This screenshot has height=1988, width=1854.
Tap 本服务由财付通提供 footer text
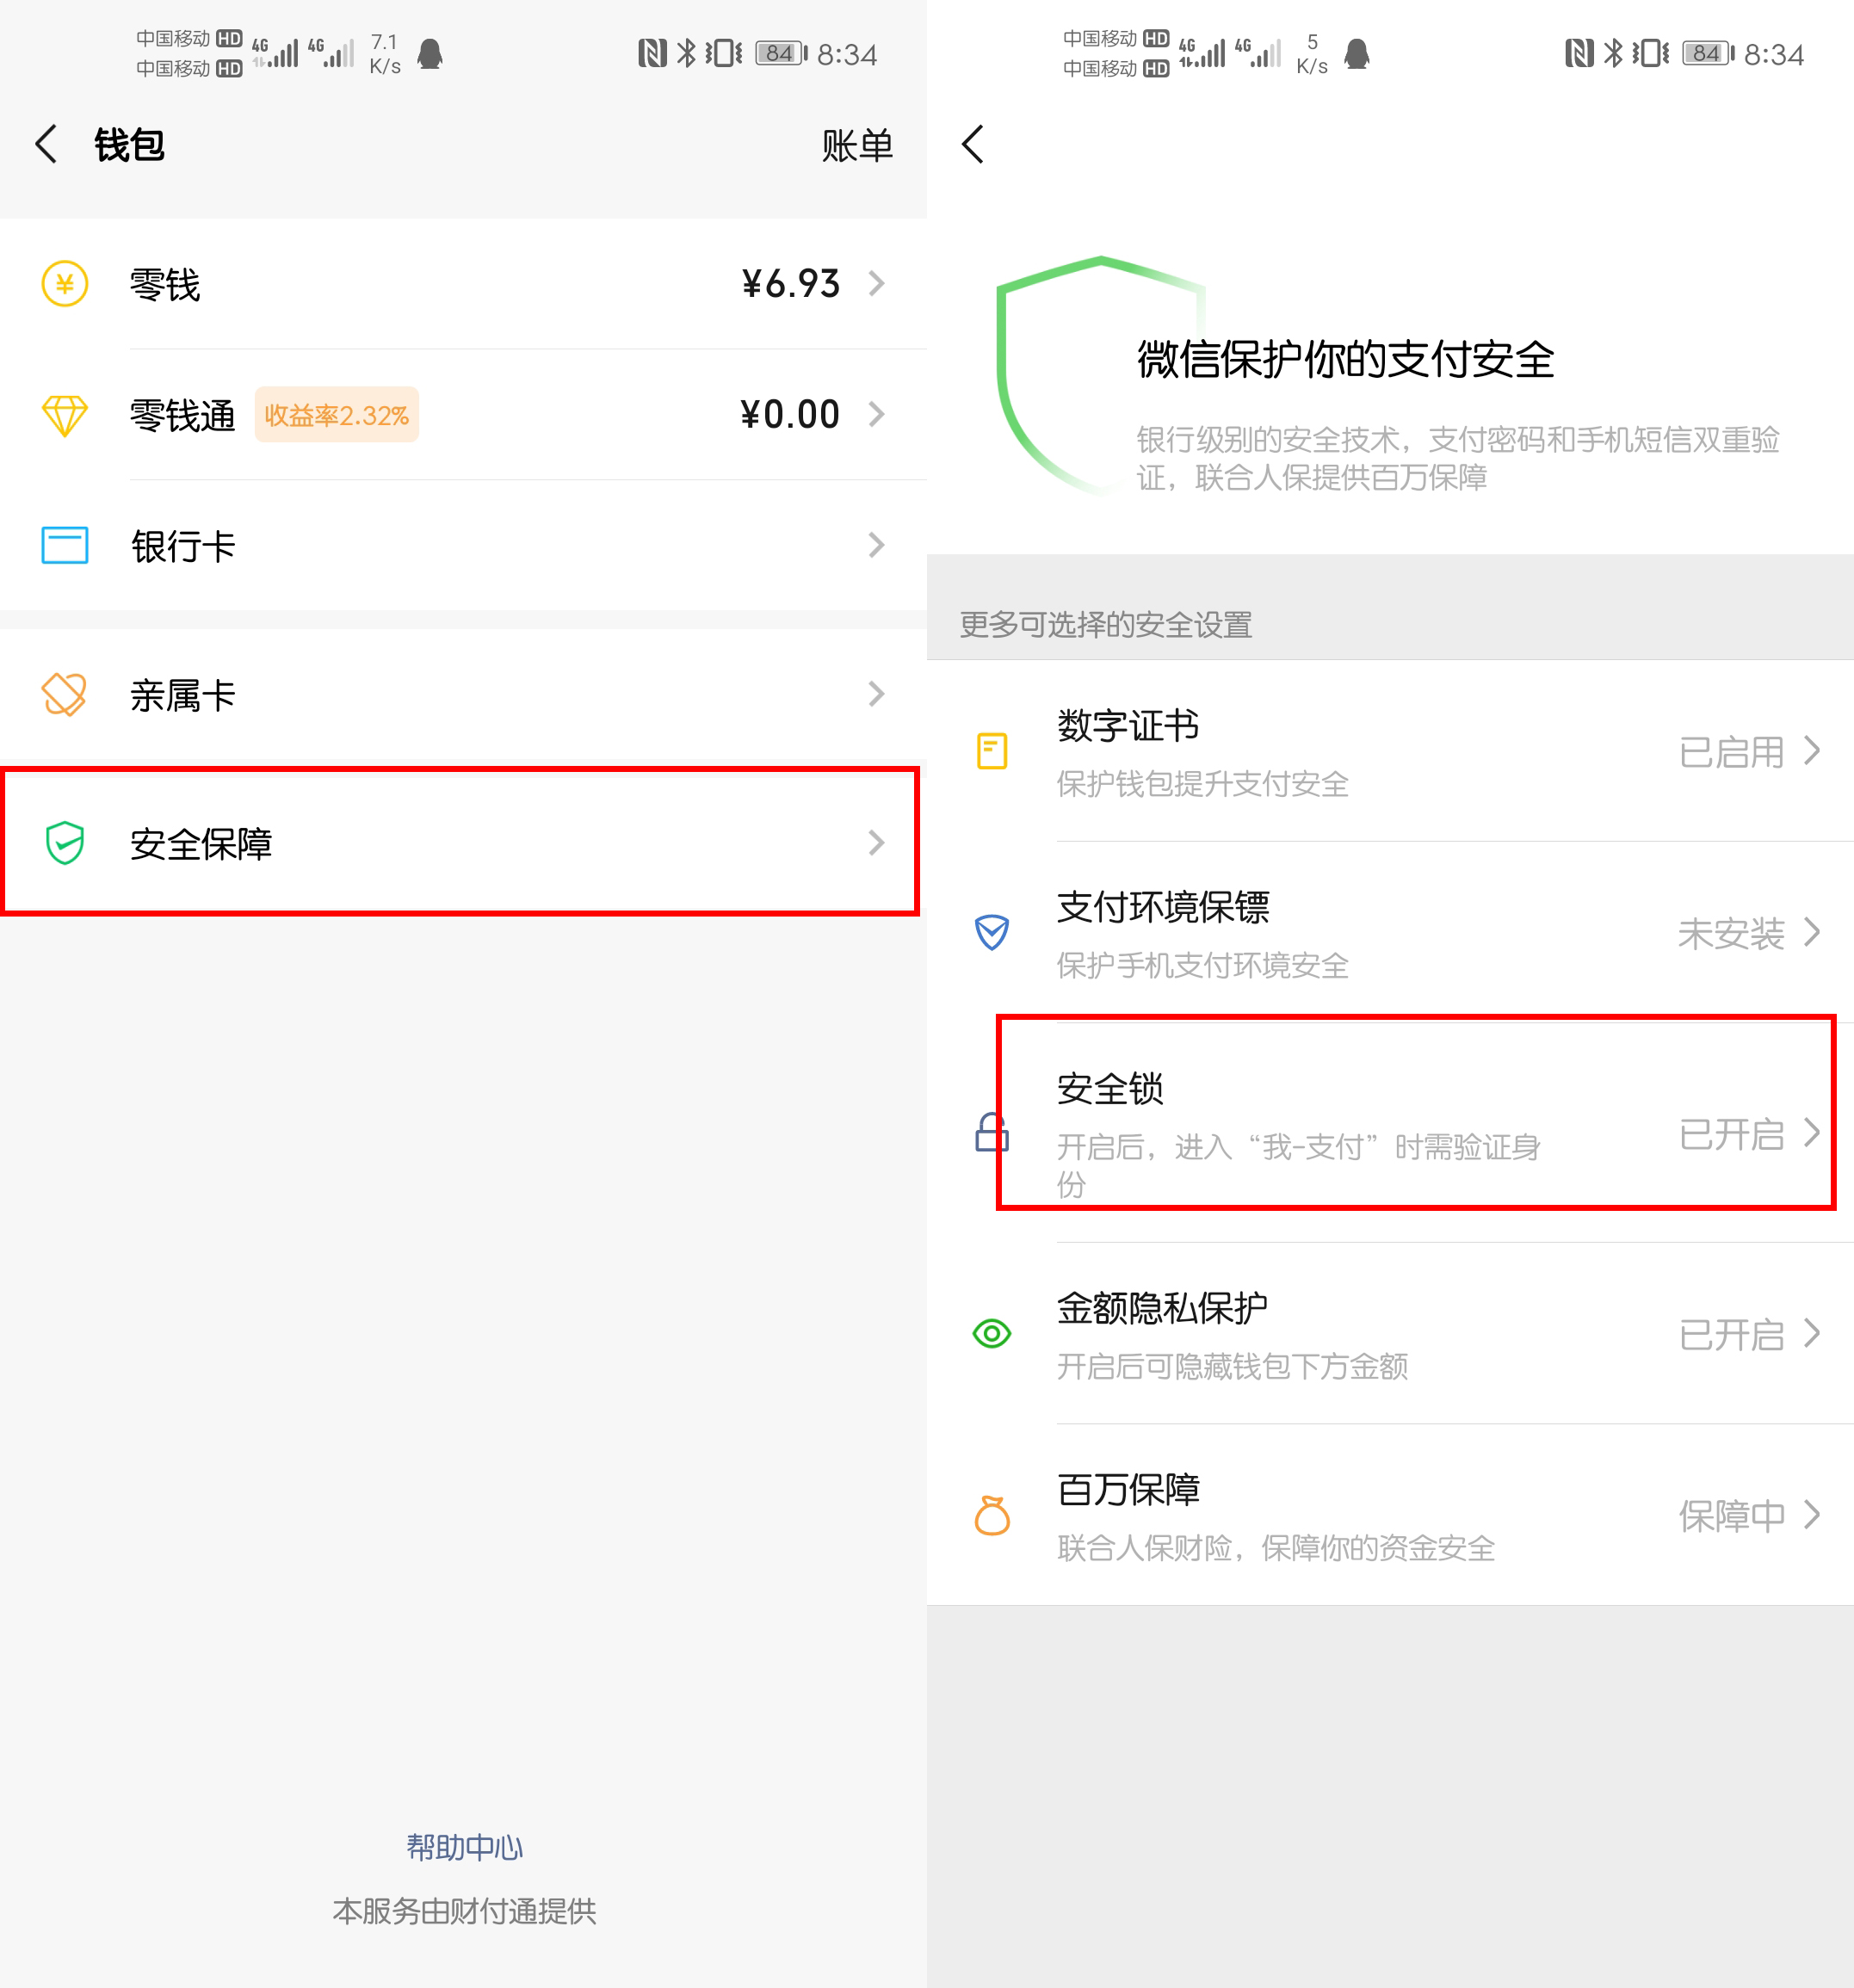point(464,1911)
